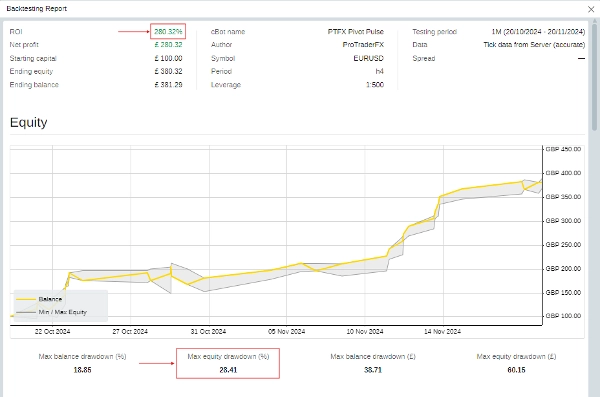Screen dimensions: 600x397
Task: Click the 10 Nov 2024 axis label
Action: [x=365, y=332]
